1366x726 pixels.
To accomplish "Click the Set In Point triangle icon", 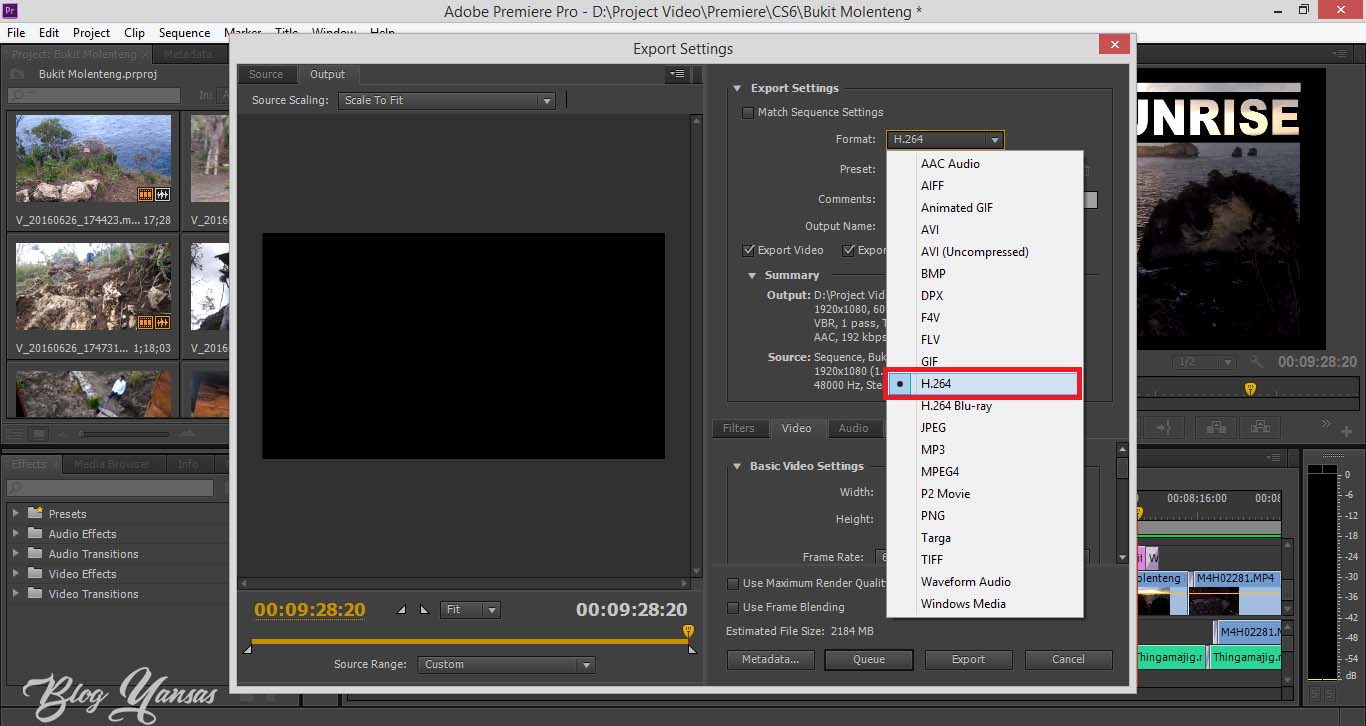I will (402, 609).
